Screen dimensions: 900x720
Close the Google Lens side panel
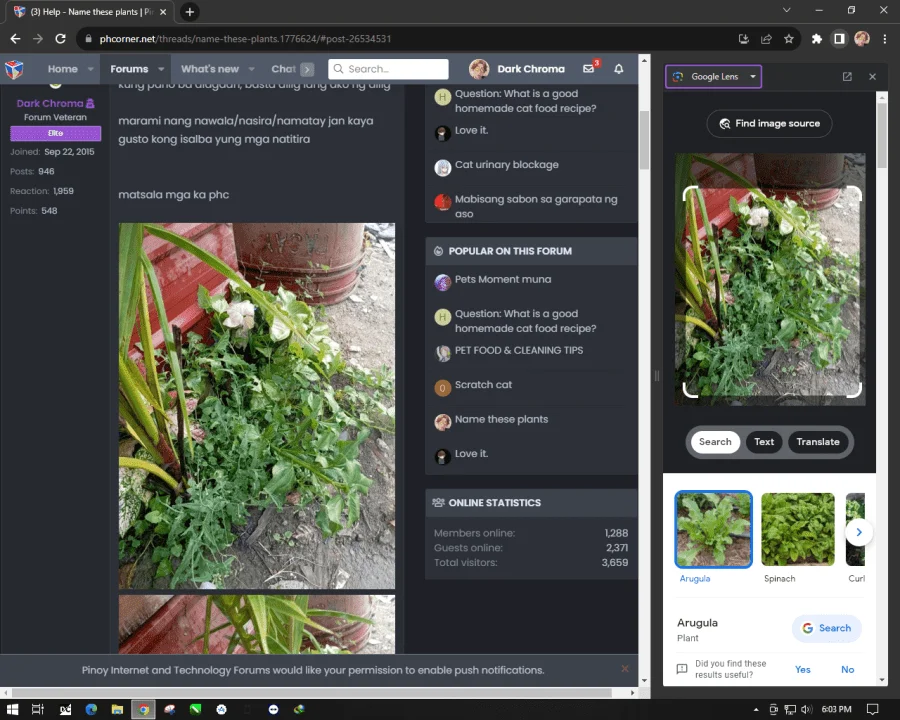pos(872,76)
